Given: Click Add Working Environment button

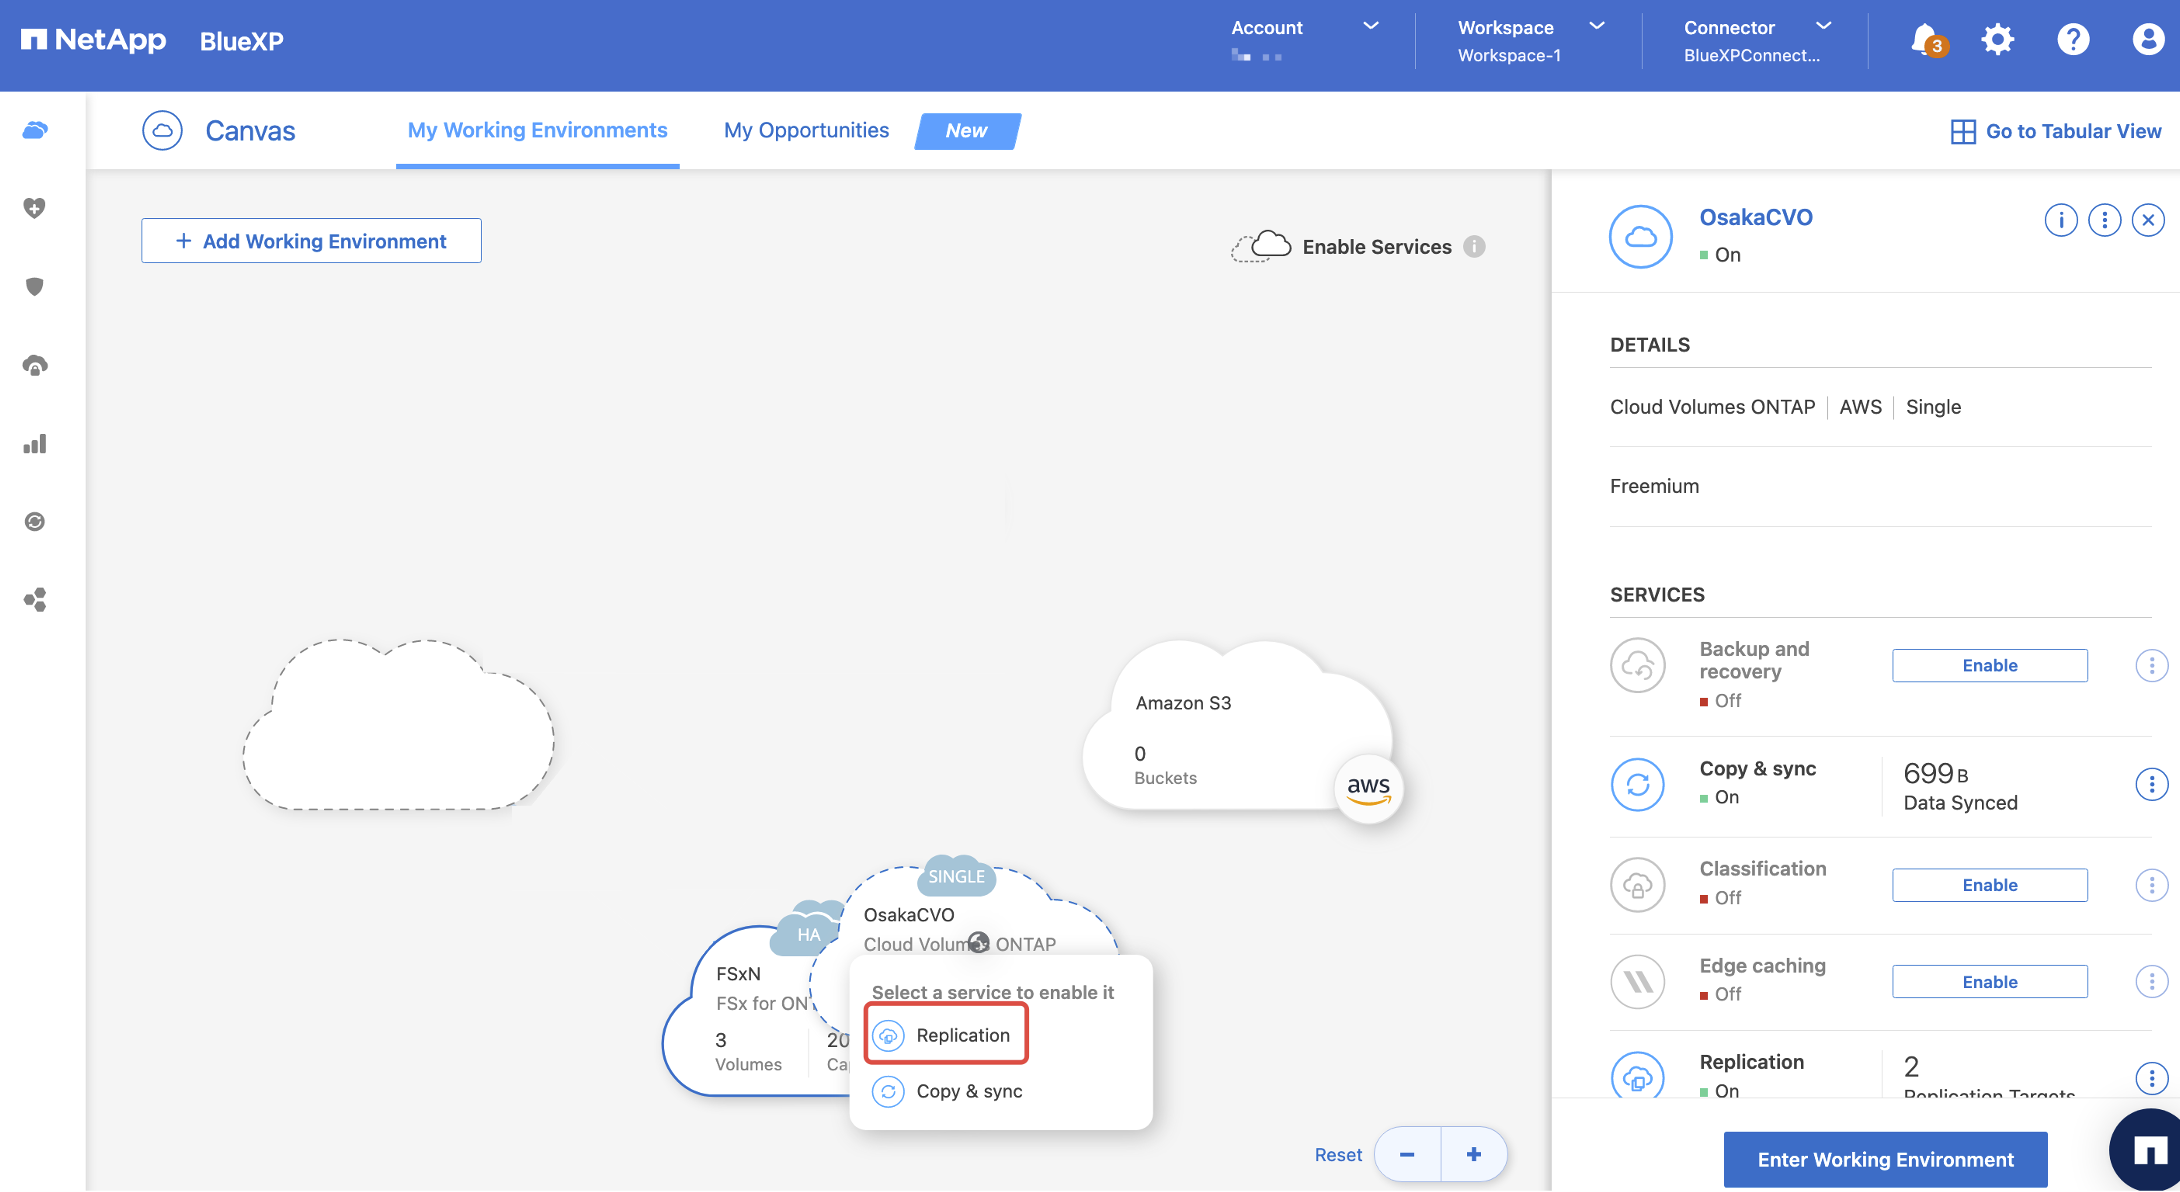Looking at the screenshot, I should pos(311,241).
